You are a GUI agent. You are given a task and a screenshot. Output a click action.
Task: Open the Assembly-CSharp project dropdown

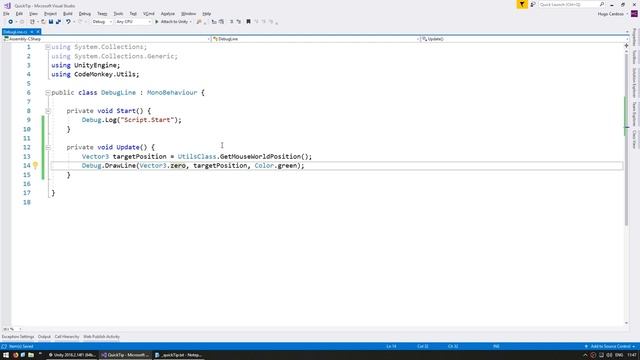pos(107,39)
